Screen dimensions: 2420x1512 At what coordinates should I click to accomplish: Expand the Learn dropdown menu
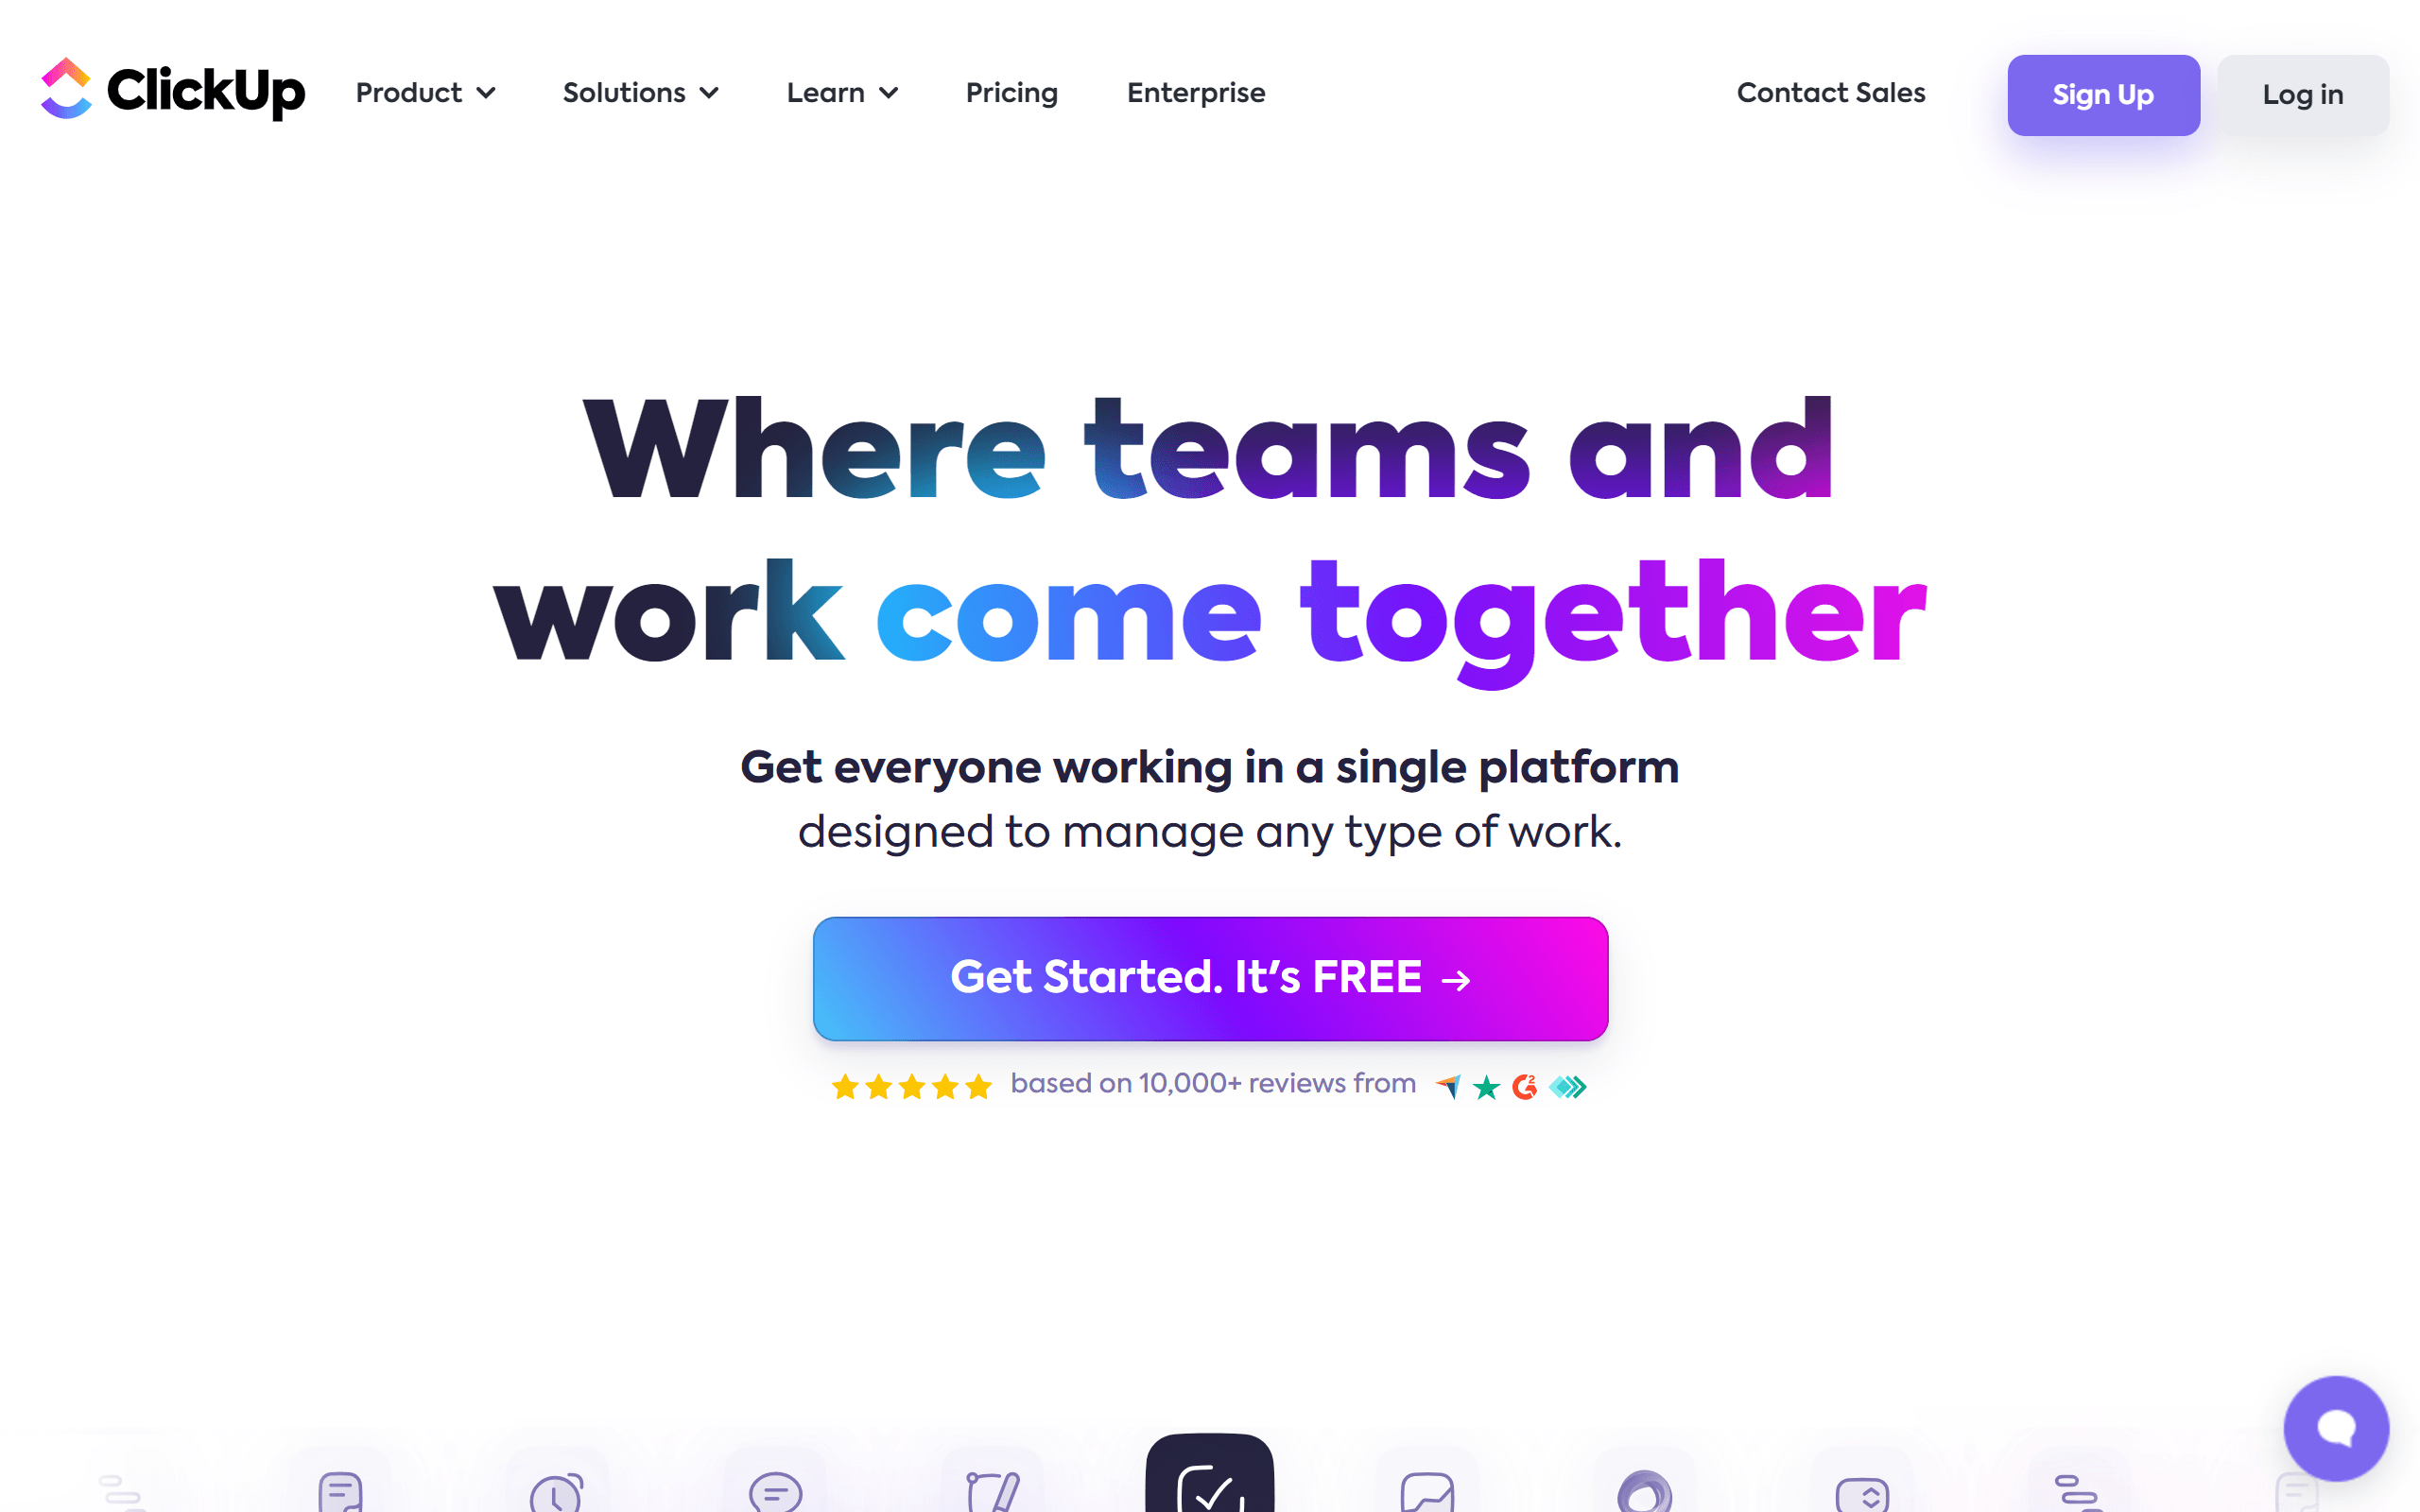coord(841,93)
